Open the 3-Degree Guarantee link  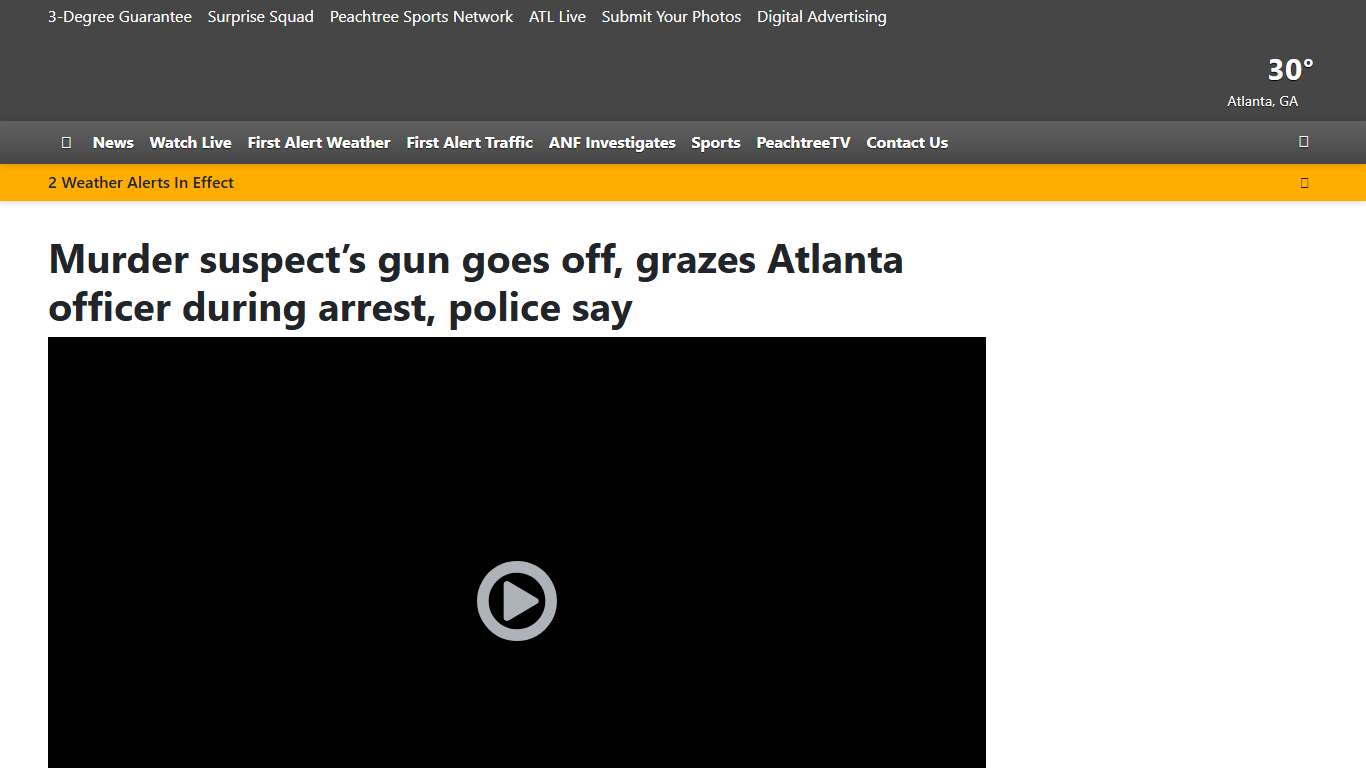(x=119, y=16)
